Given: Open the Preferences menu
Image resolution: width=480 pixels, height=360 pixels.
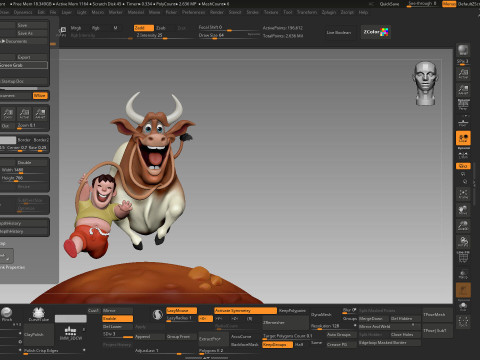Looking at the screenshot, I should (193, 12).
